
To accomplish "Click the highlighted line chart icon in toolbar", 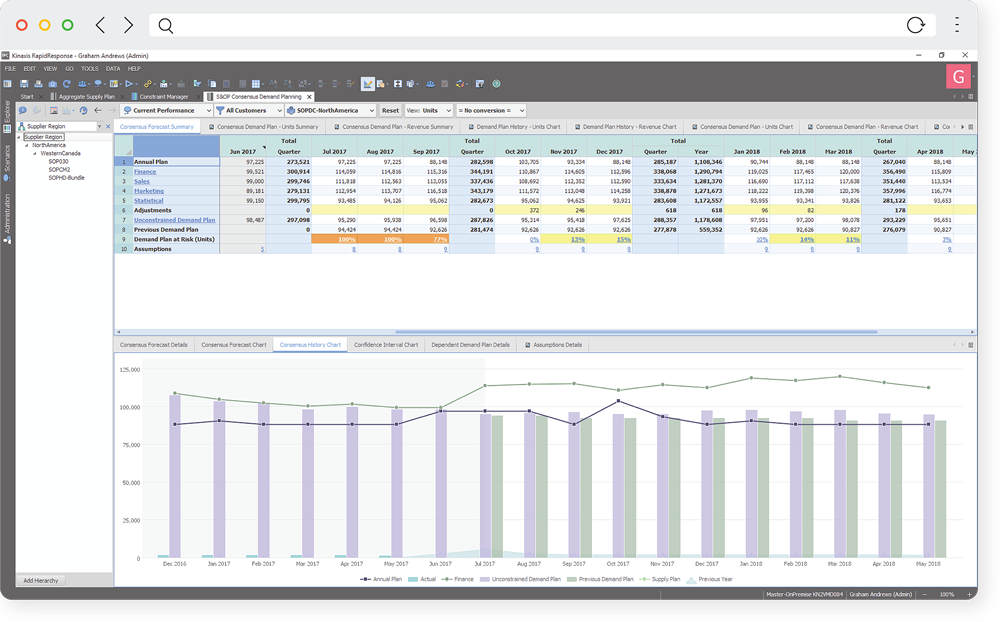I will [x=367, y=84].
